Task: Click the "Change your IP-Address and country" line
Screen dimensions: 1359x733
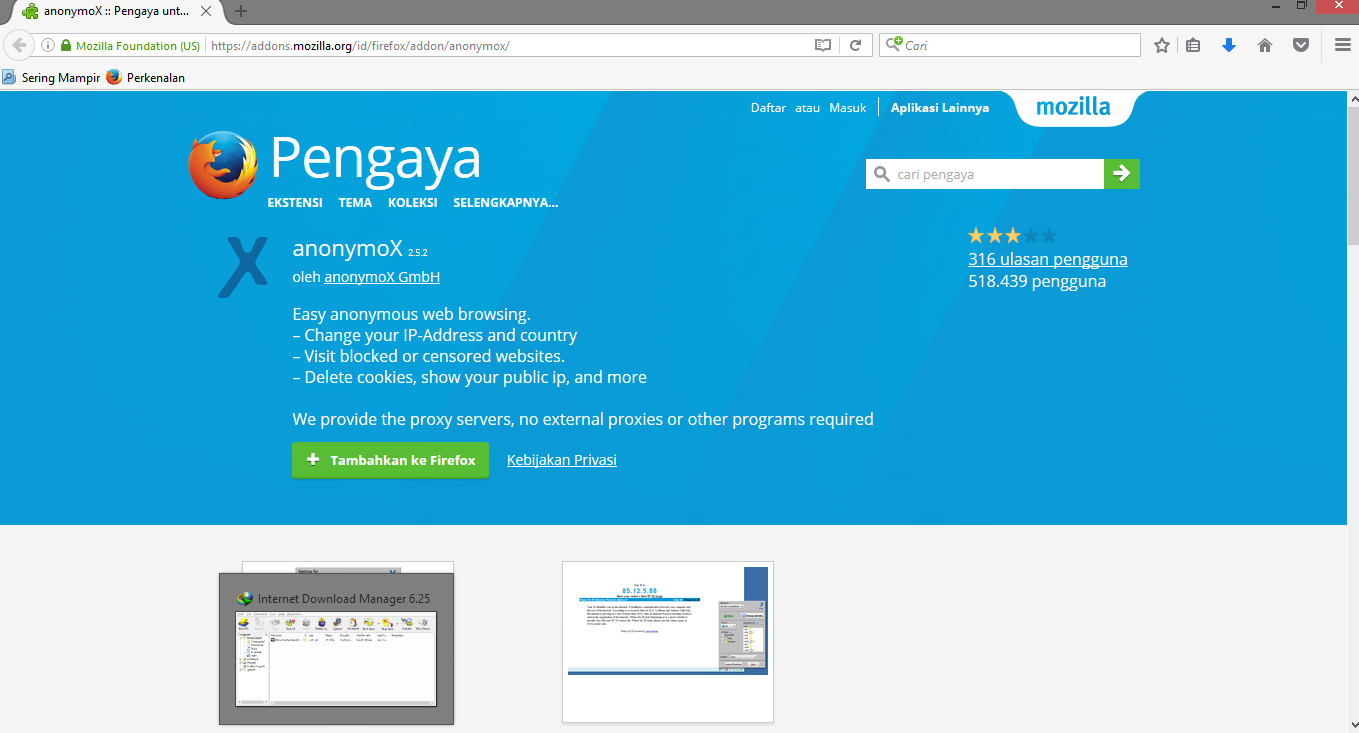Action: point(435,335)
